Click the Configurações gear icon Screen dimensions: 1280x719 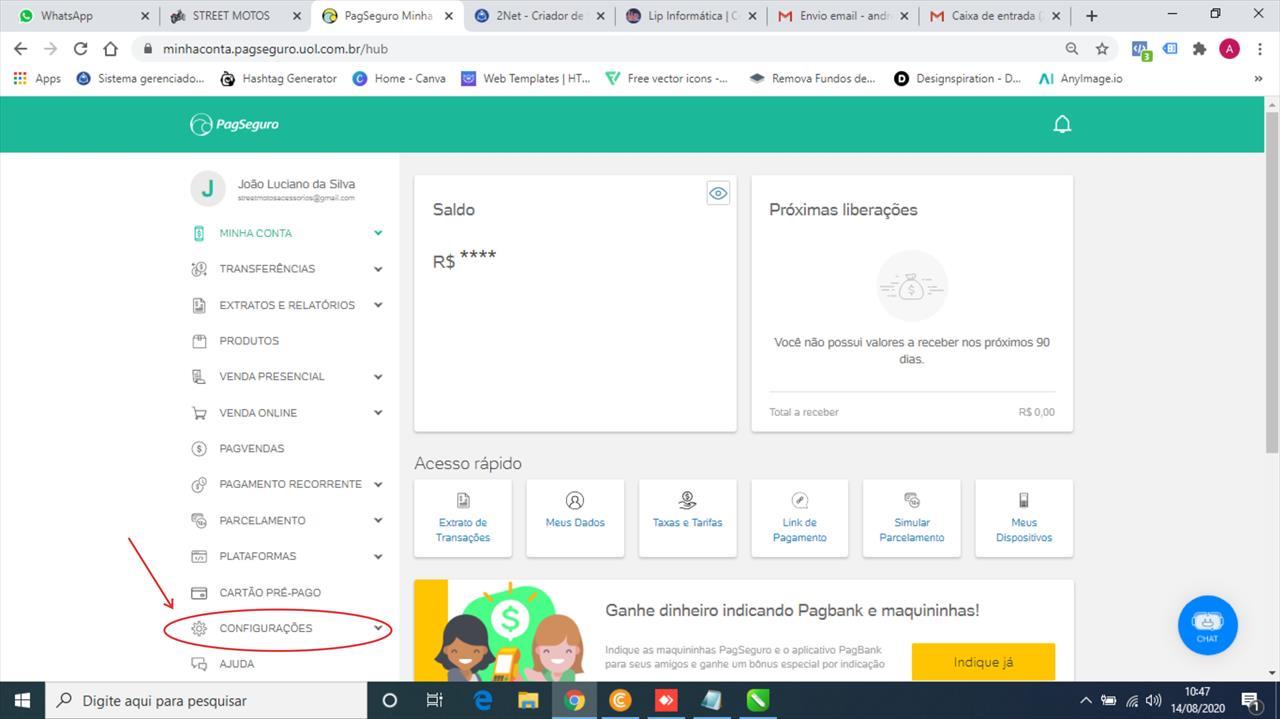199,628
